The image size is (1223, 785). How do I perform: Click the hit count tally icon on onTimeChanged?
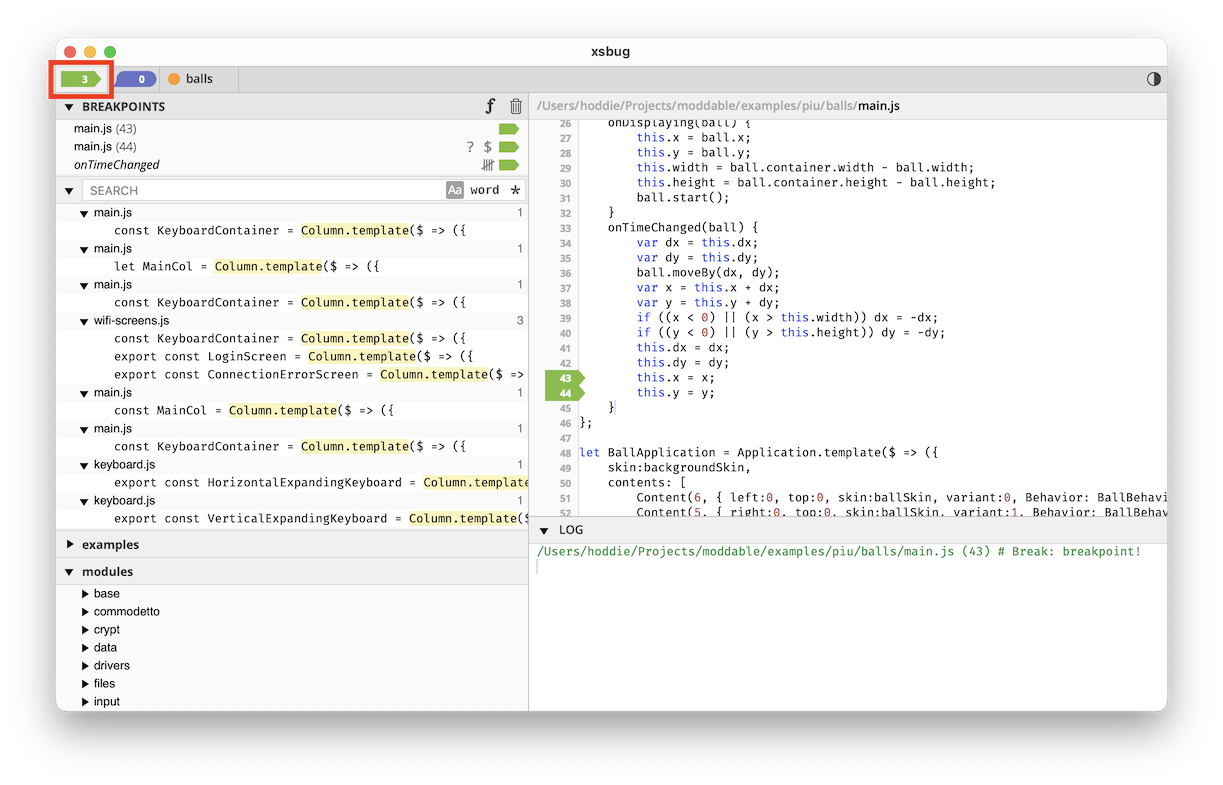point(488,165)
